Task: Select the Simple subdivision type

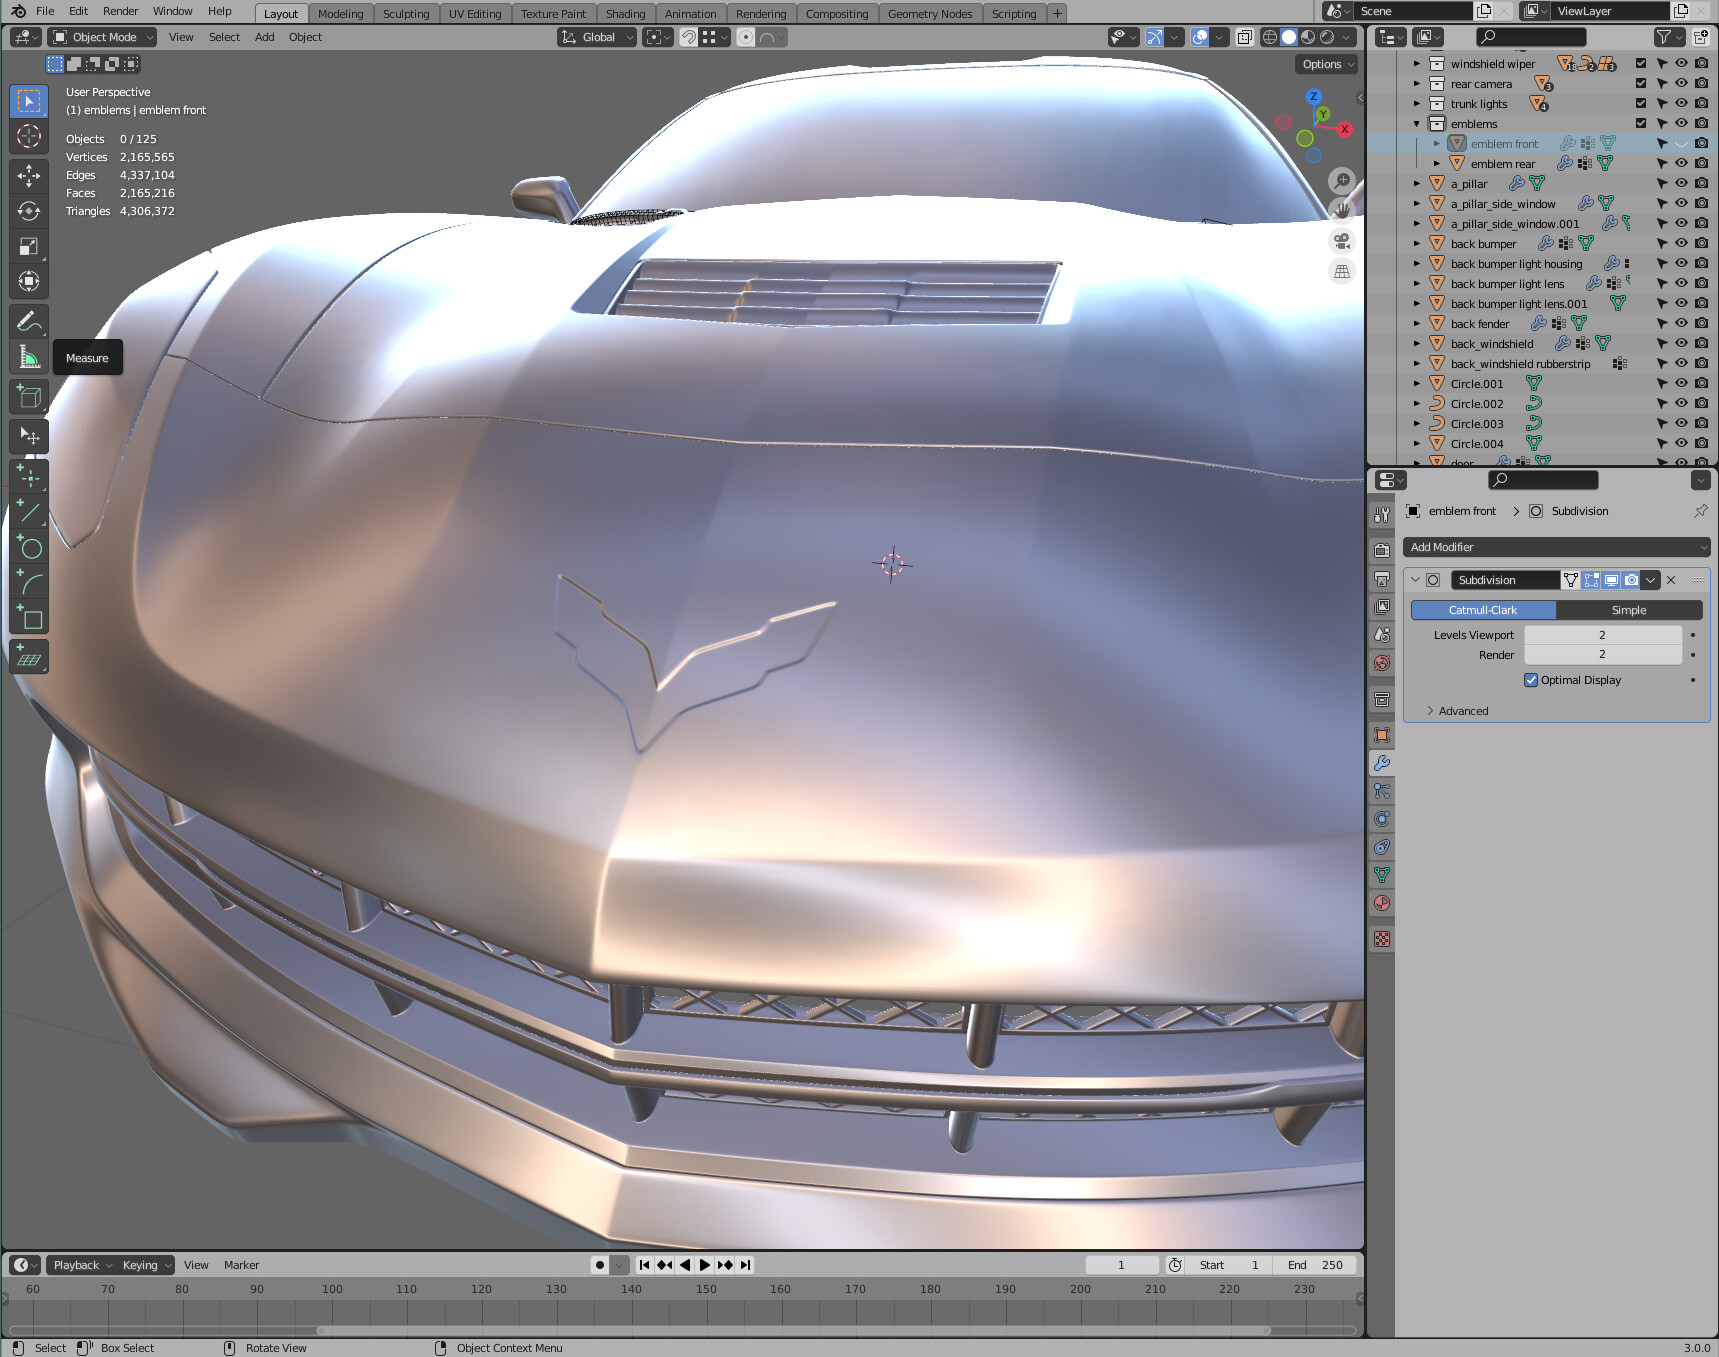Action: tap(1629, 610)
